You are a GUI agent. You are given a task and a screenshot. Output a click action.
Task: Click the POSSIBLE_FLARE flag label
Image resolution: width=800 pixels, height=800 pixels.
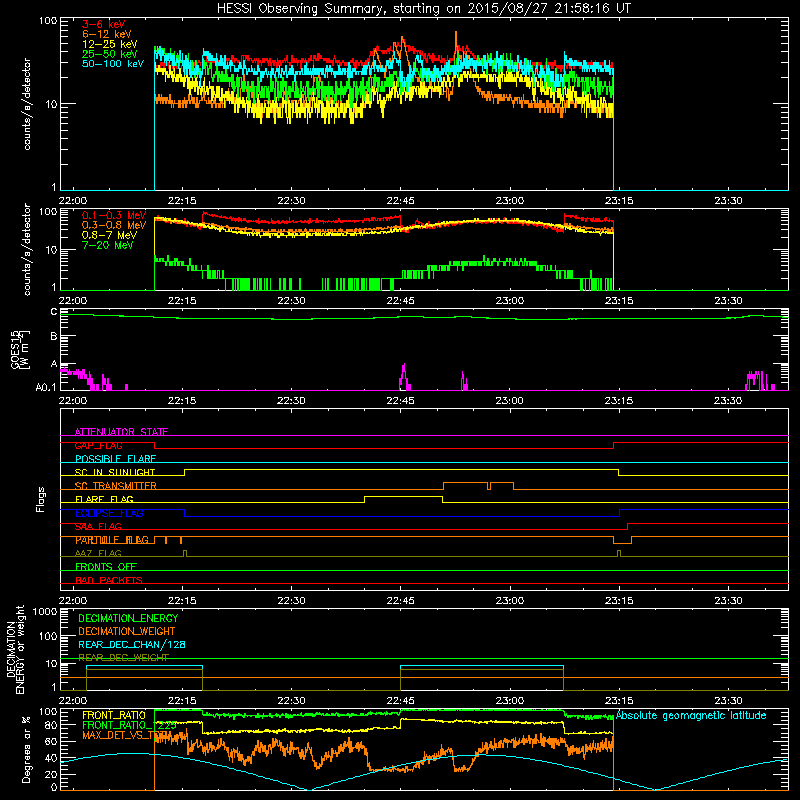(115, 459)
